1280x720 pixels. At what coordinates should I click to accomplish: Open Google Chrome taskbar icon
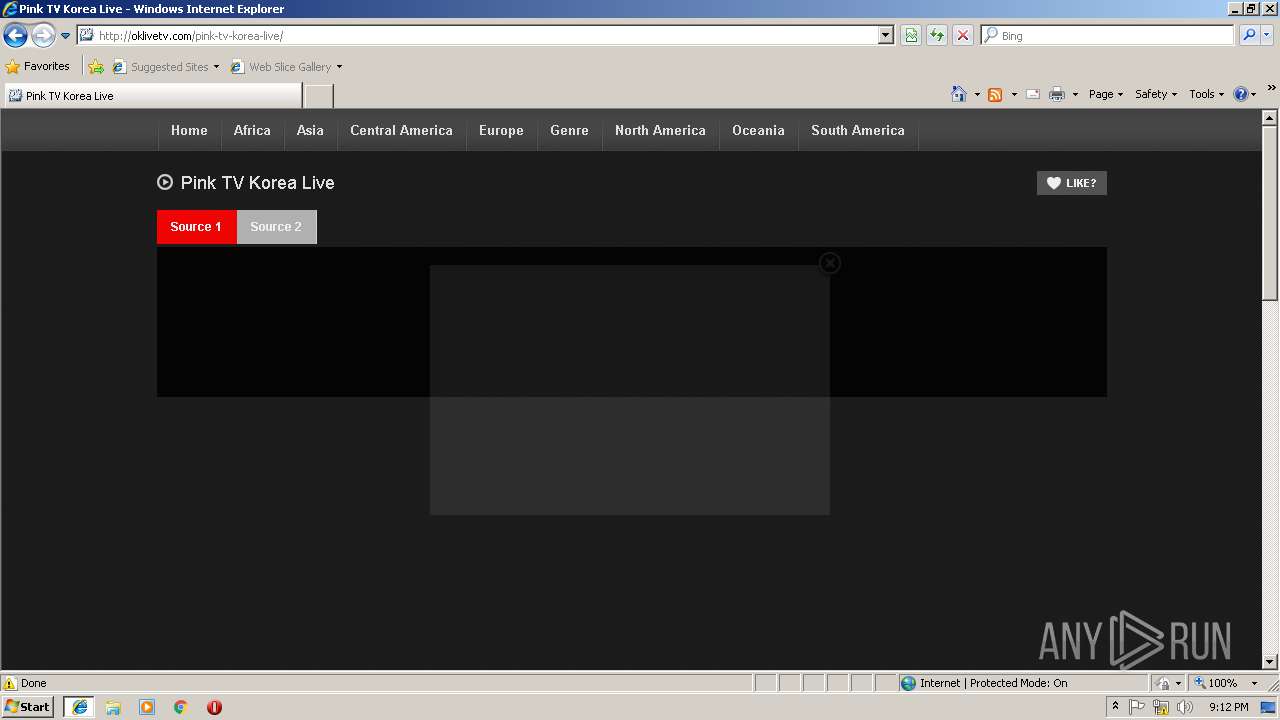pos(181,707)
